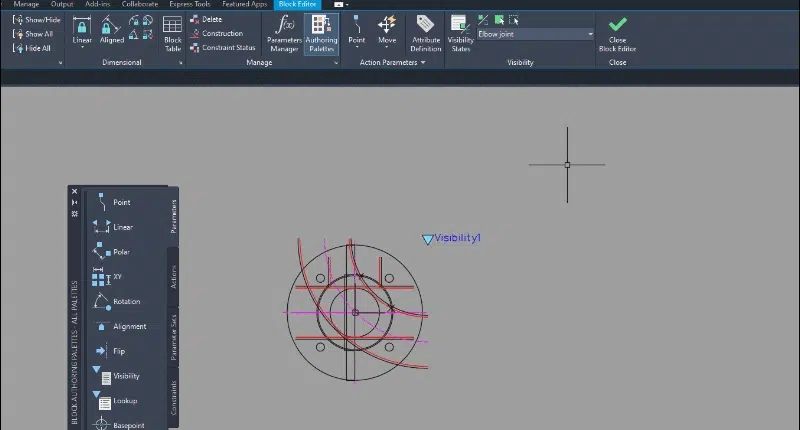Click the Make Visible icon

499,20
